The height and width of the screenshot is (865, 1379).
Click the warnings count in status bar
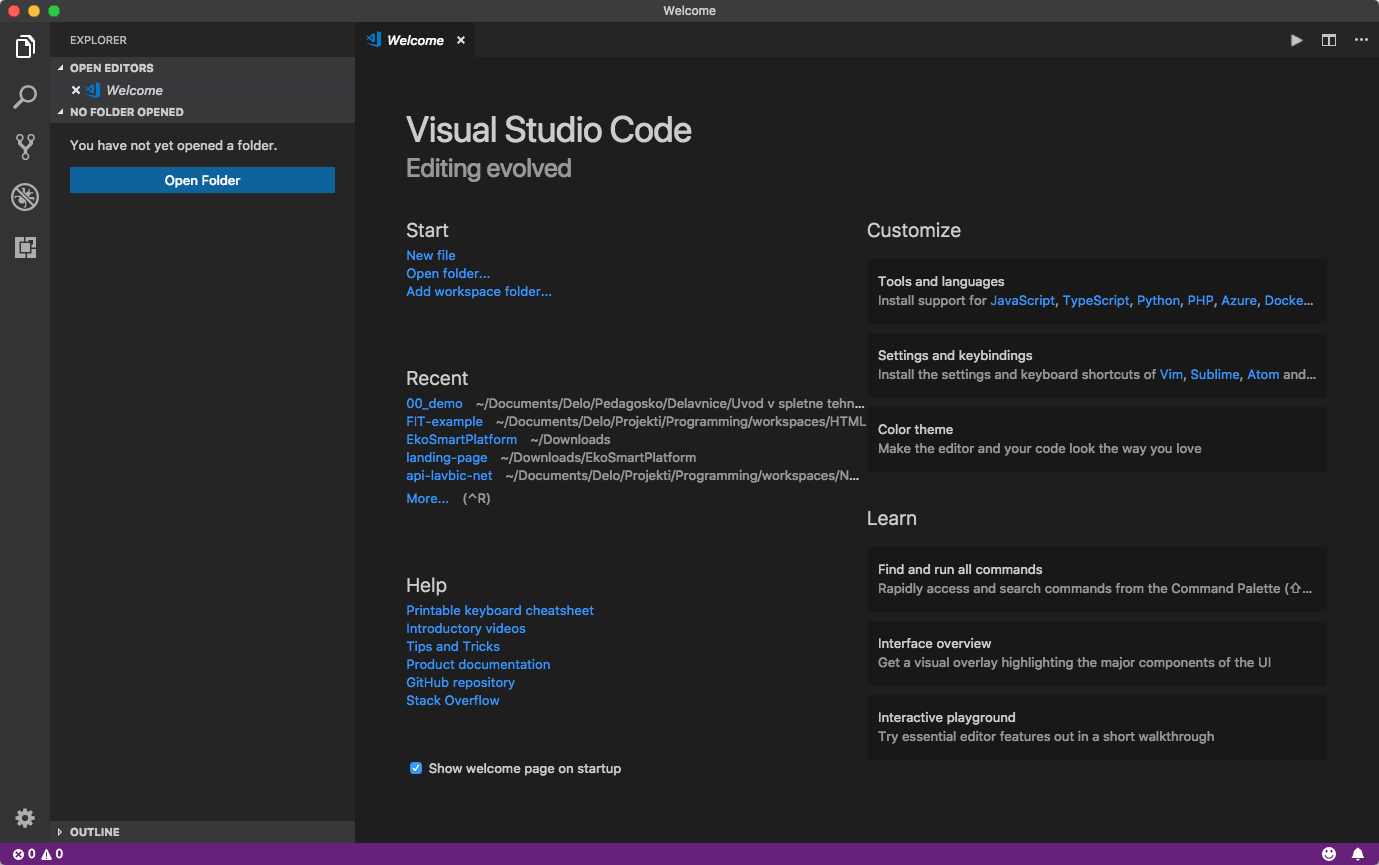(52, 854)
